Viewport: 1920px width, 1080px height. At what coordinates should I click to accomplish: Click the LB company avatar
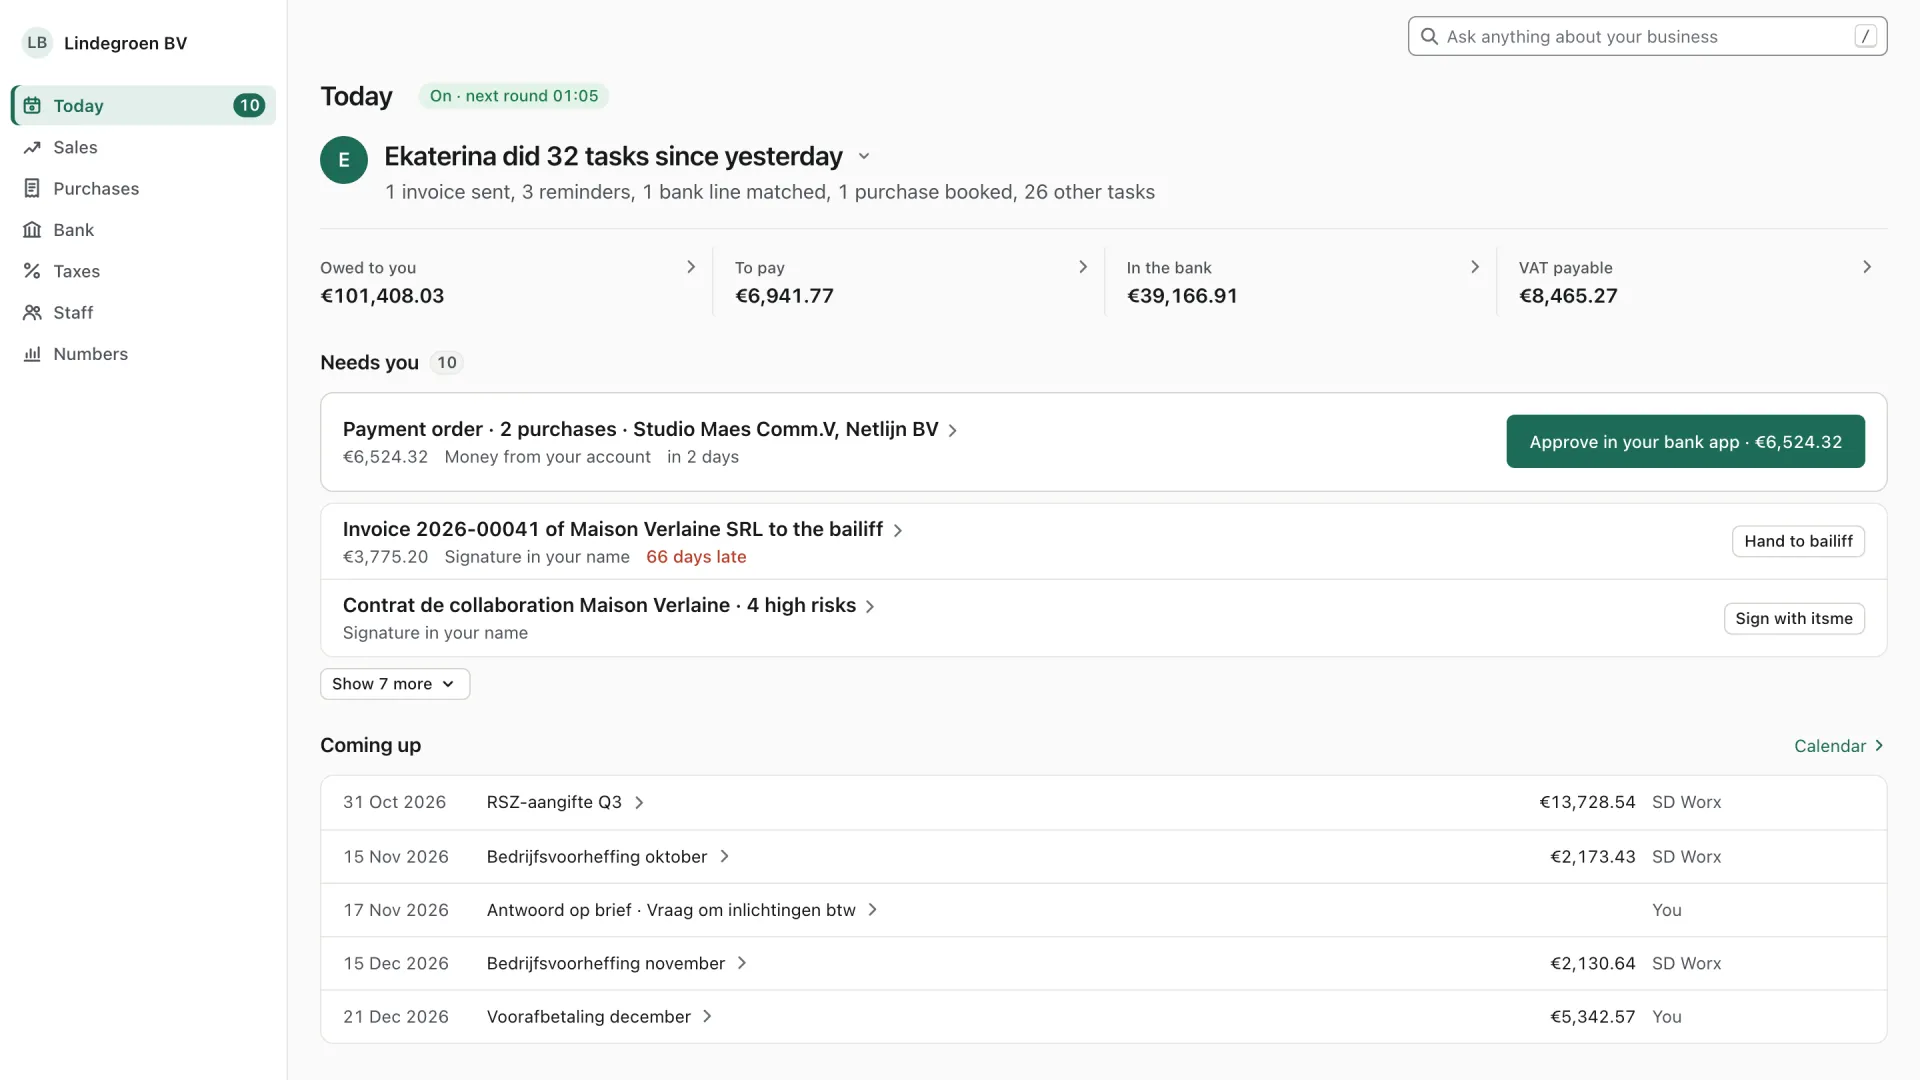[x=37, y=42]
